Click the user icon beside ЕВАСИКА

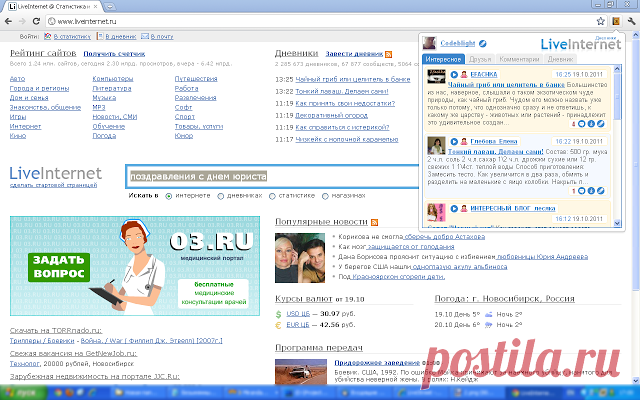[464, 74]
